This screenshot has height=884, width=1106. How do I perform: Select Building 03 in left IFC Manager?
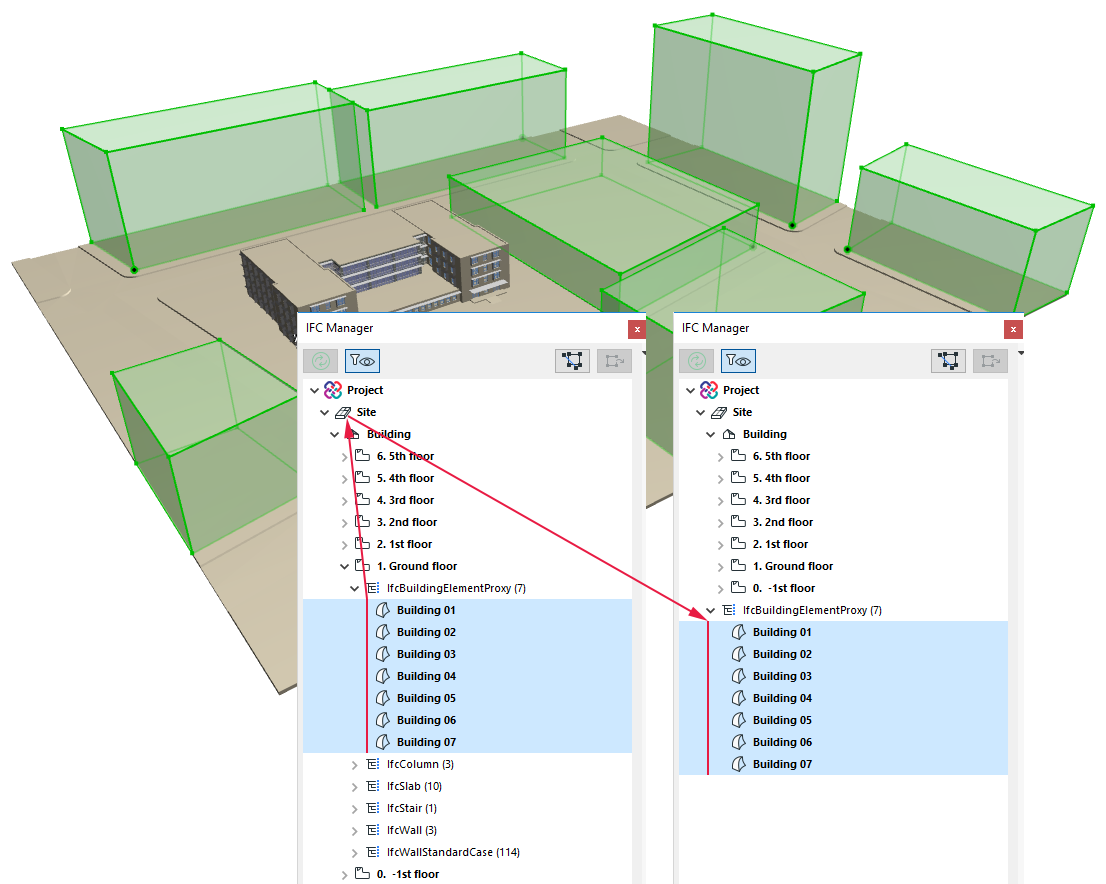pos(468,654)
